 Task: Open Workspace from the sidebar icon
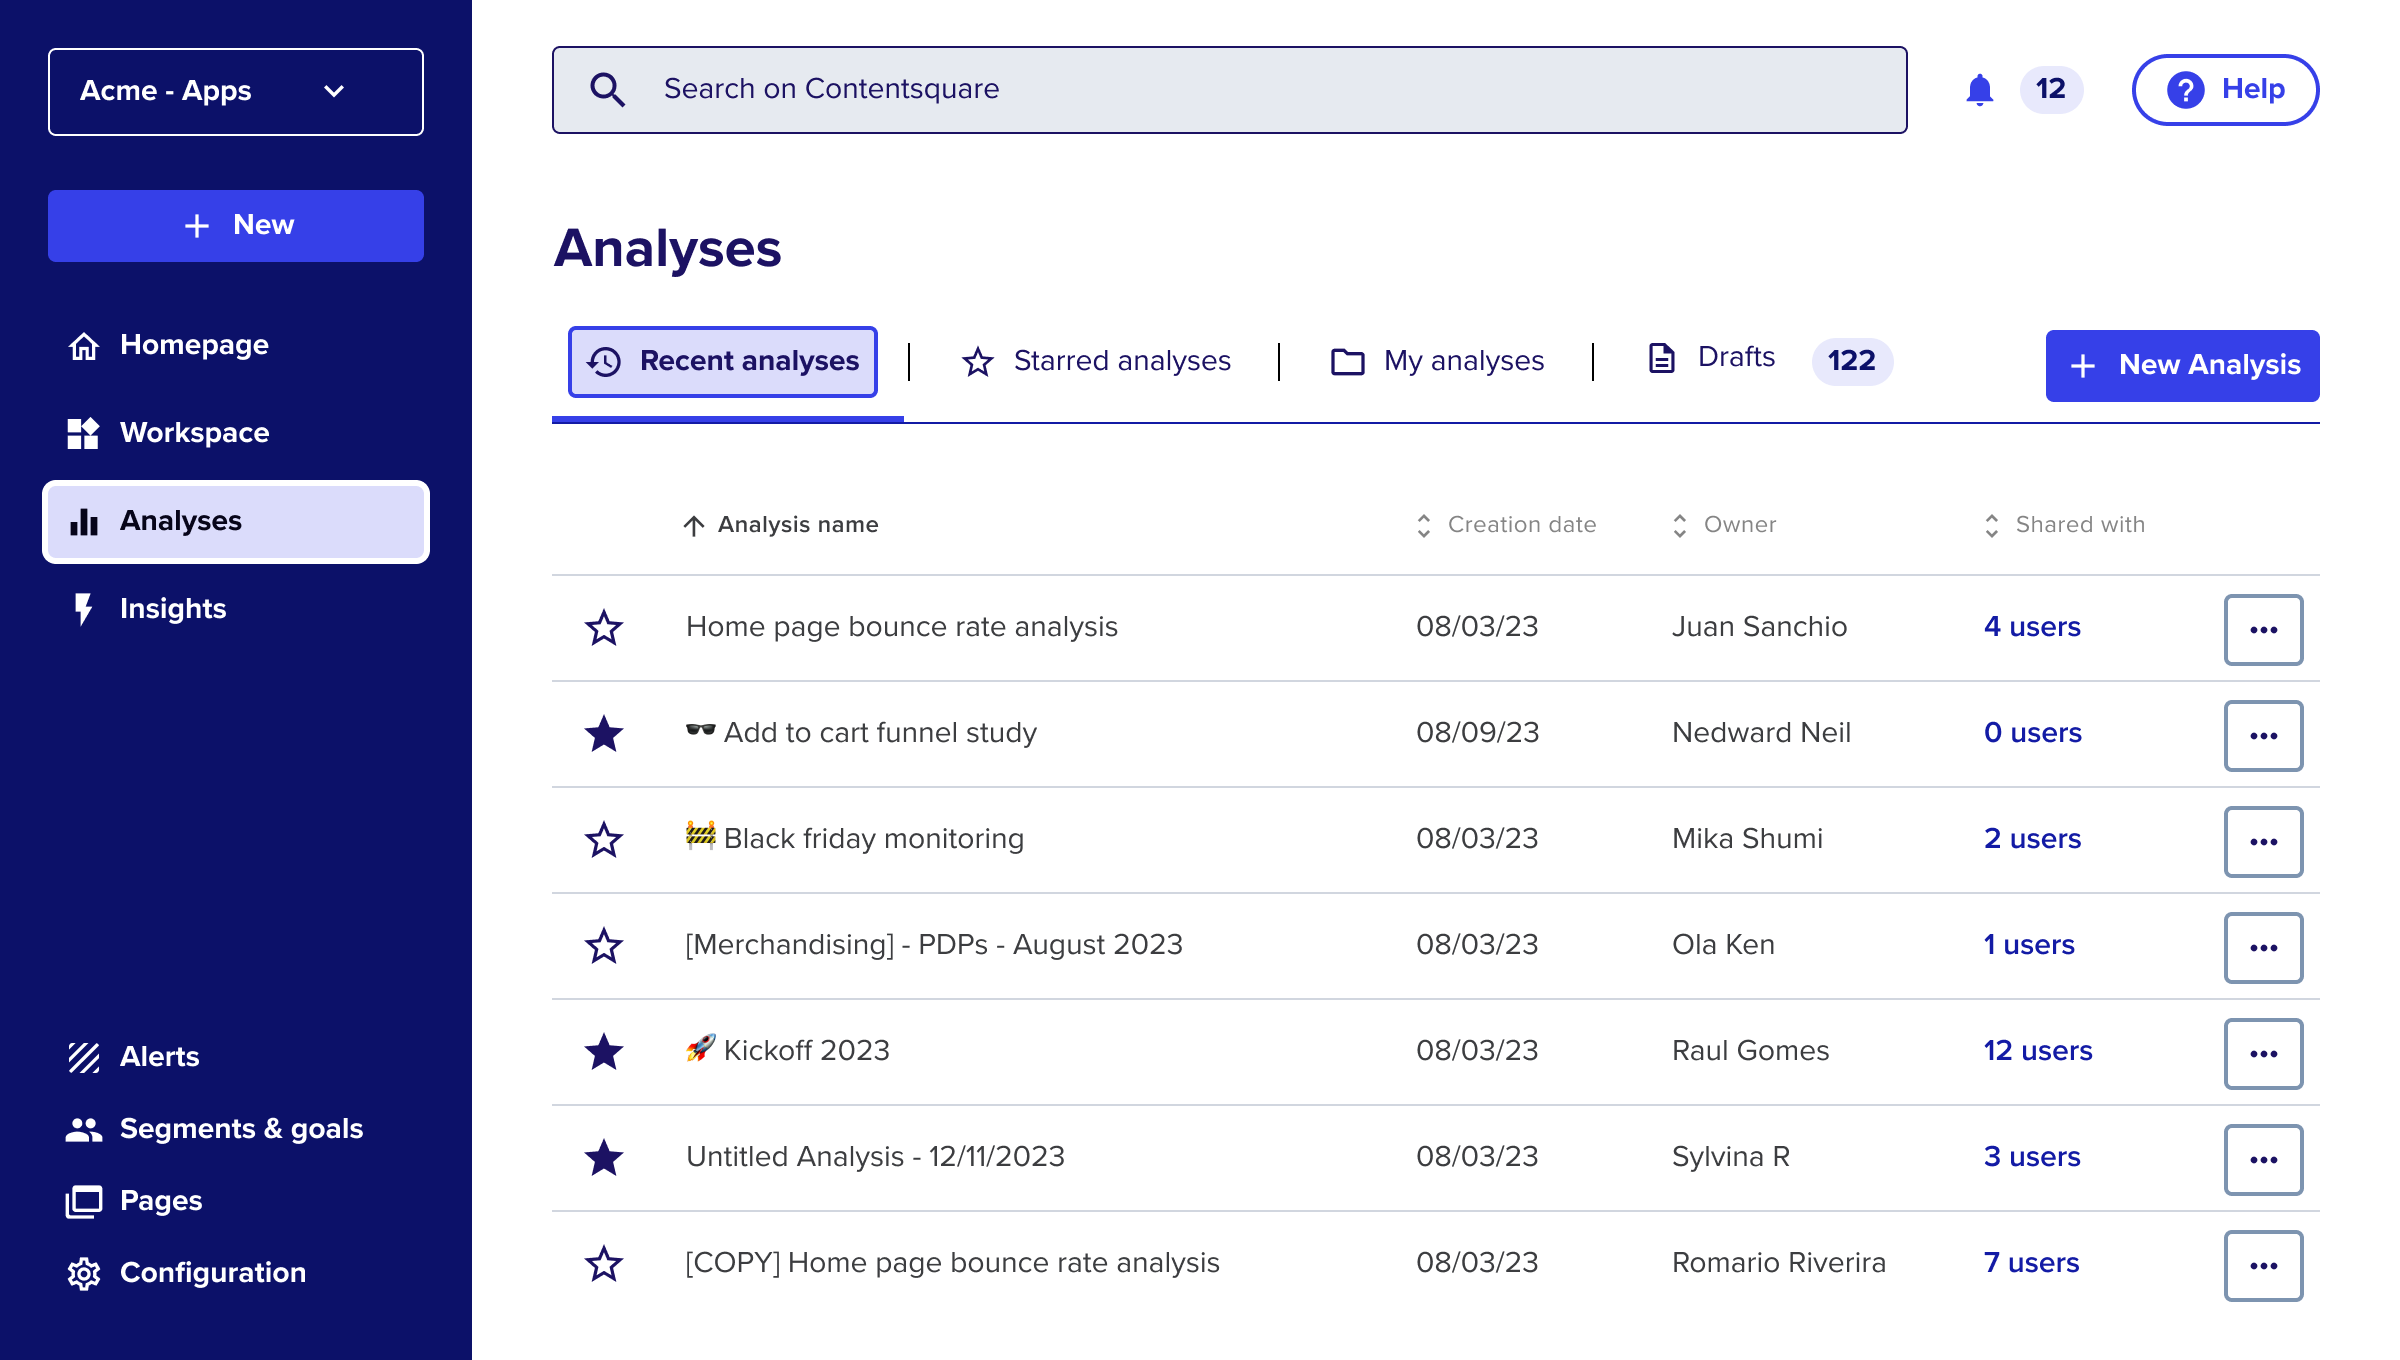[x=84, y=433]
